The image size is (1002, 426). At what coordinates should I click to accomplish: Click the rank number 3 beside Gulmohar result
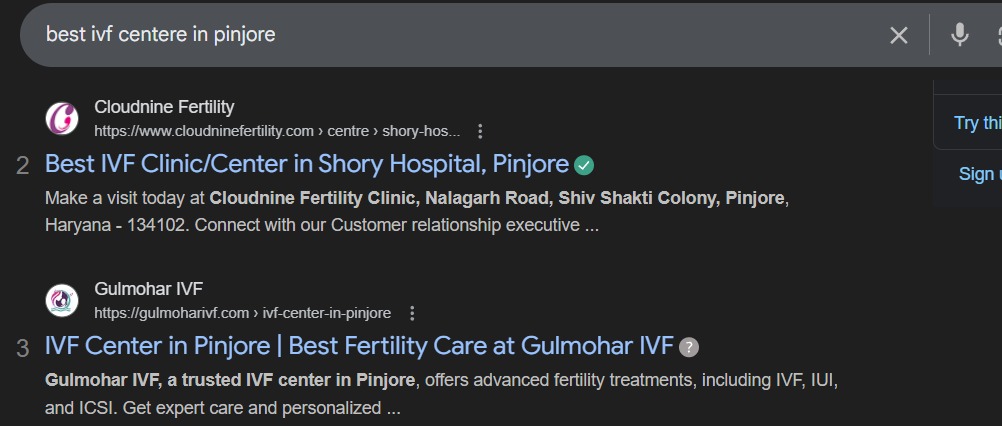click(23, 349)
